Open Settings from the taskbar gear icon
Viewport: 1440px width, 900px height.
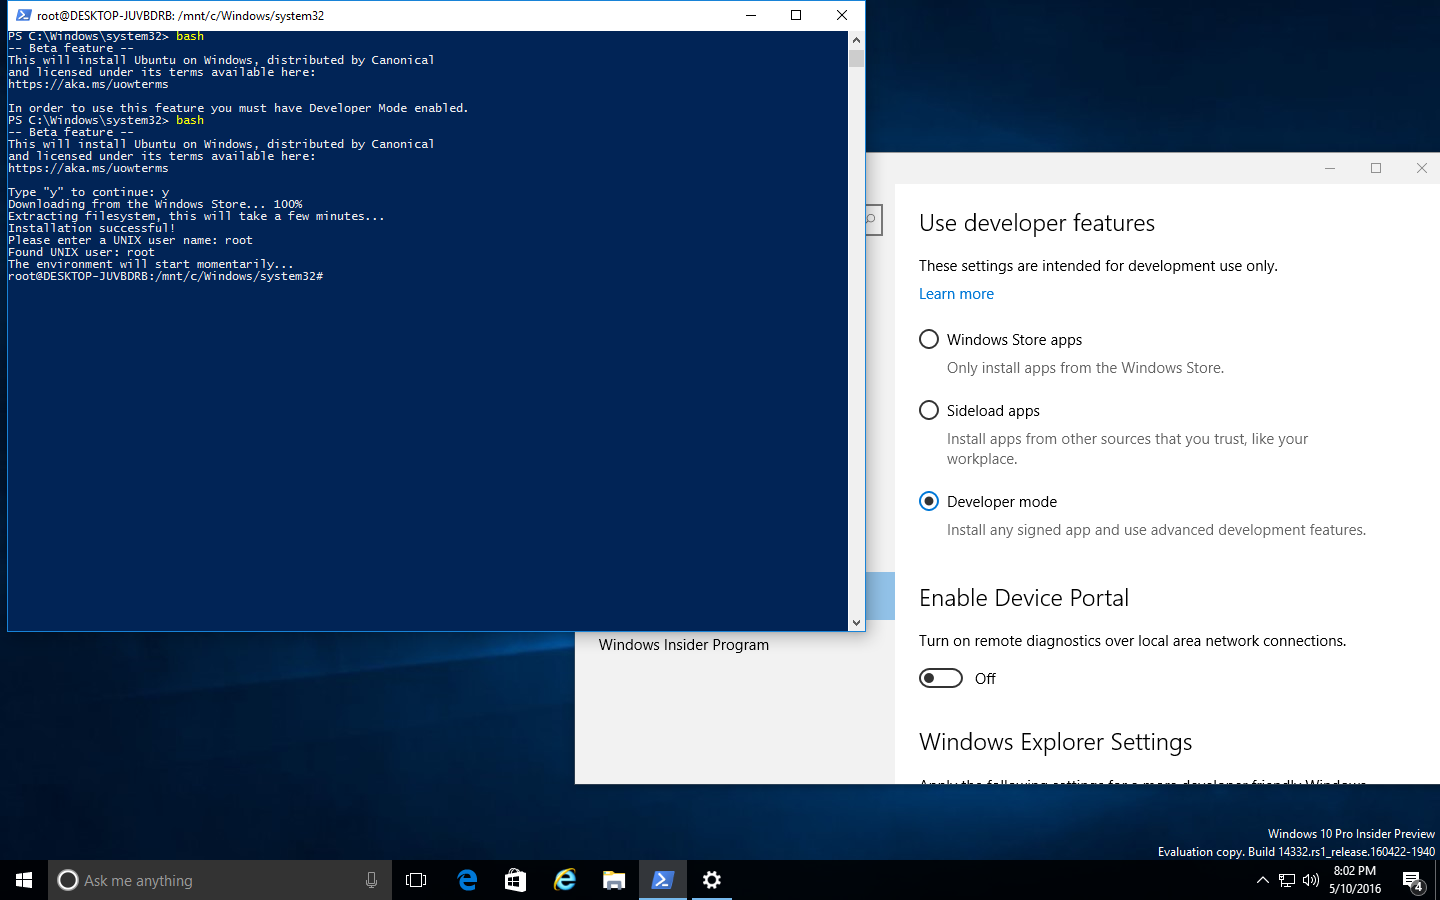(711, 880)
